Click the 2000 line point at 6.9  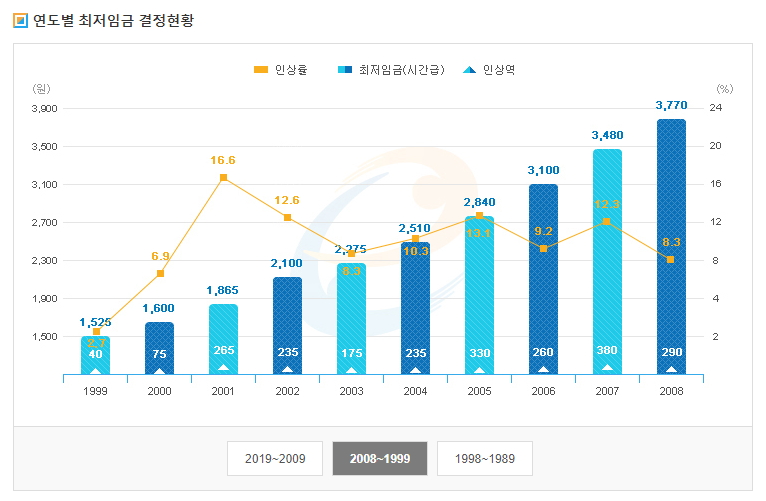(x=160, y=273)
